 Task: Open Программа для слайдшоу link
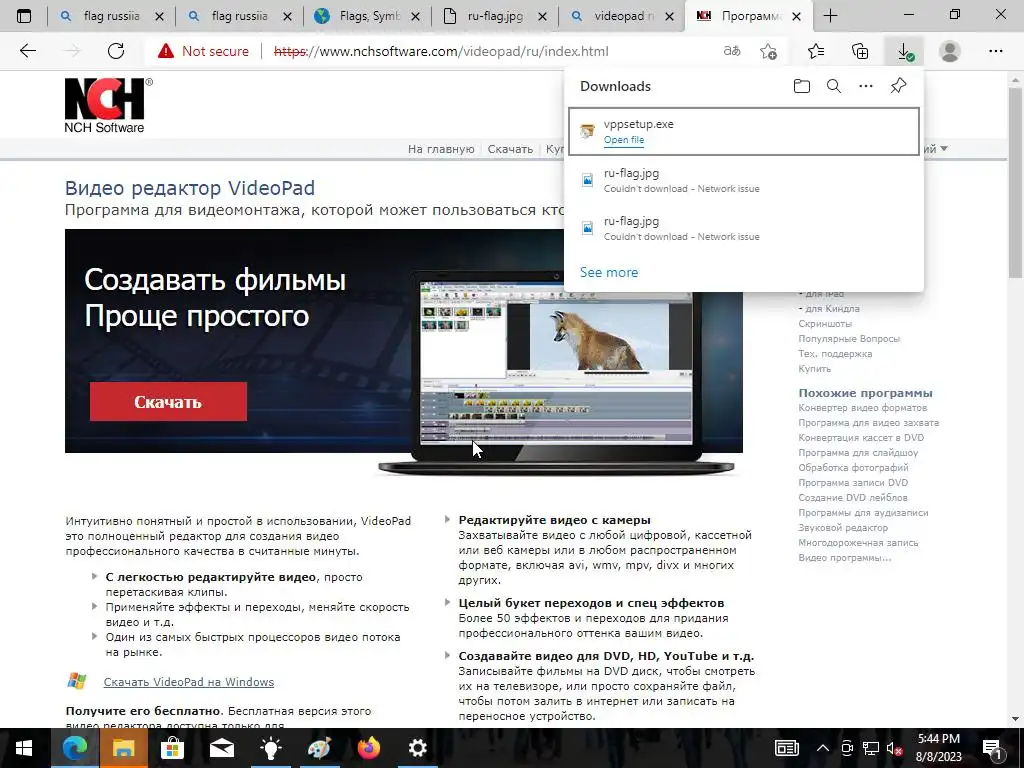pos(858,453)
